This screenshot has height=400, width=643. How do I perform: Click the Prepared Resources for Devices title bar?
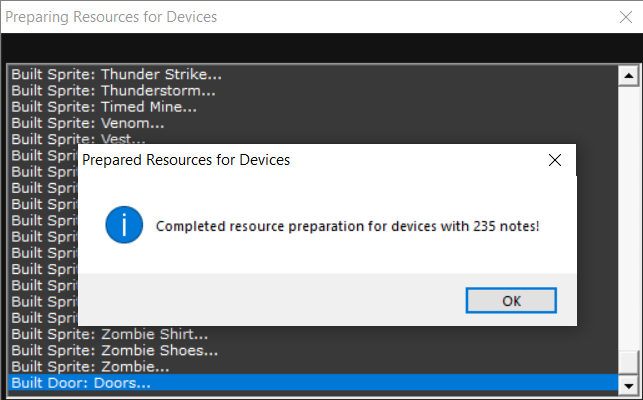pos(312,160)
